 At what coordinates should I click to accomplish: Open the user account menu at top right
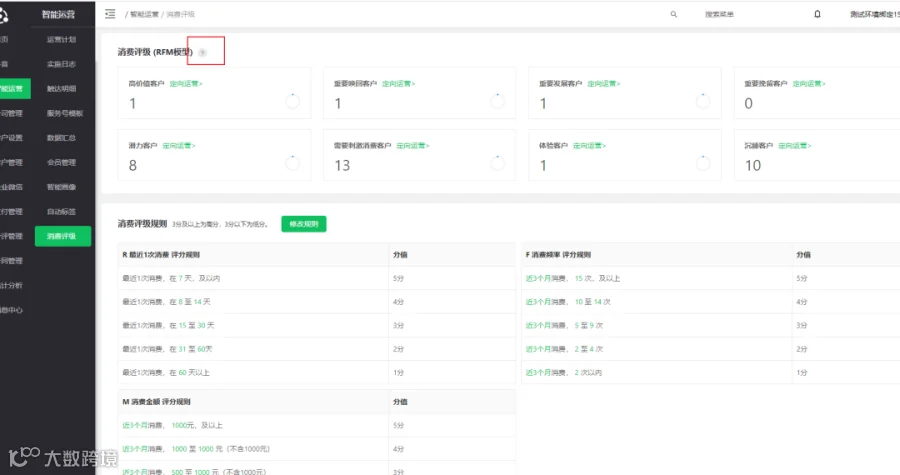tap(875, 14)
